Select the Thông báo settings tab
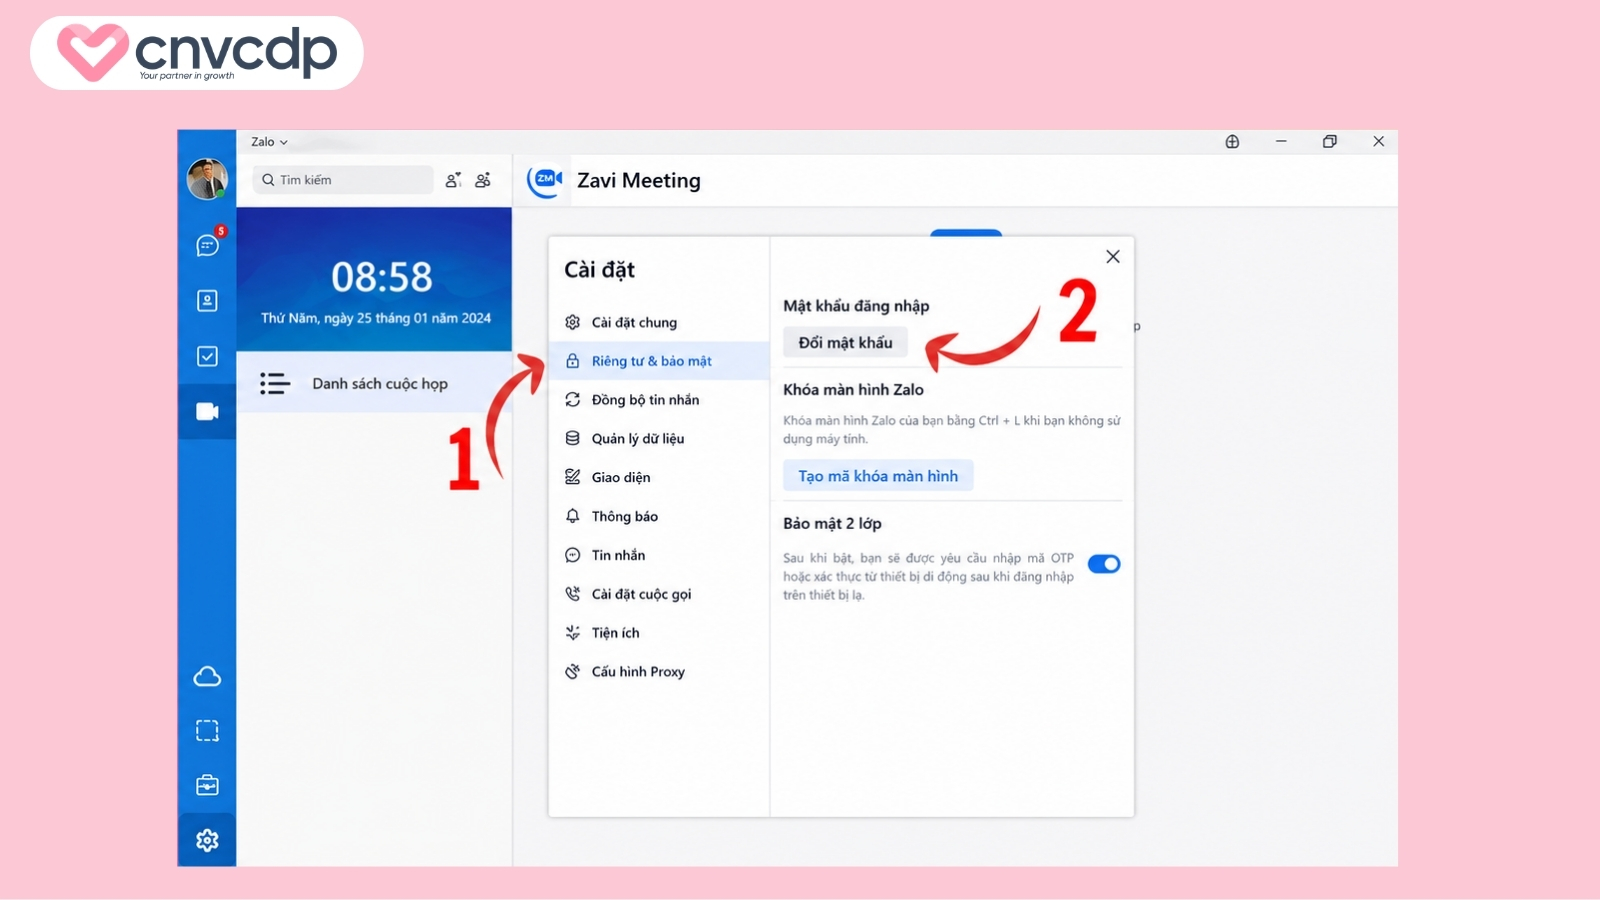 659,517
